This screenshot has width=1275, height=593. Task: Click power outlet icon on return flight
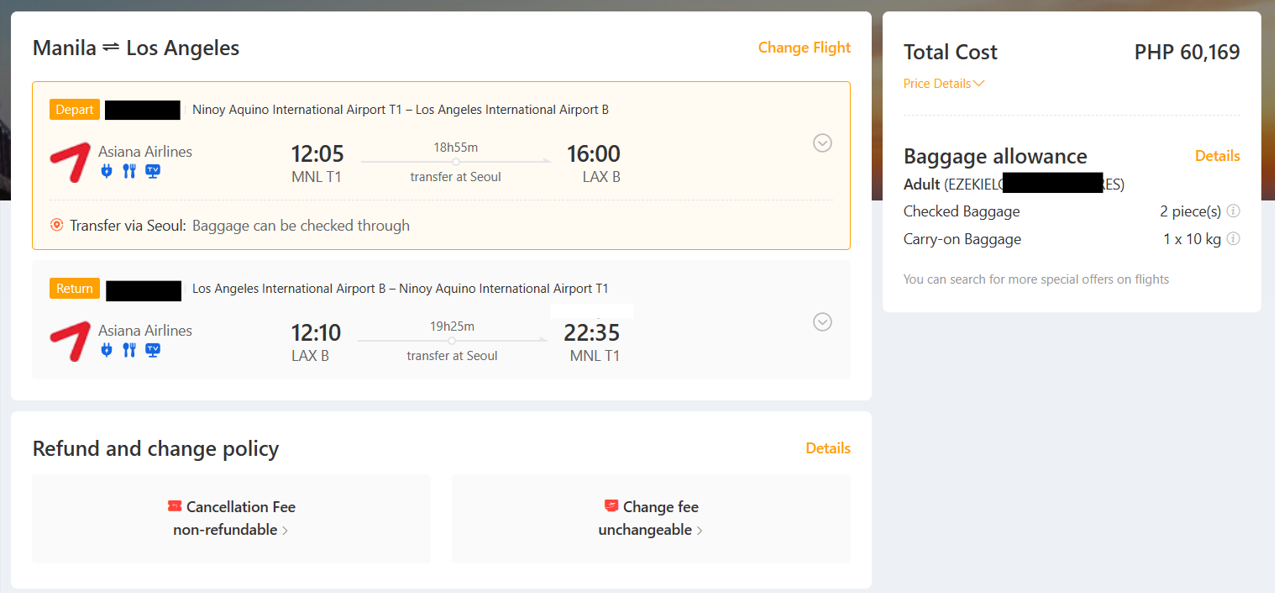point(107,350)
